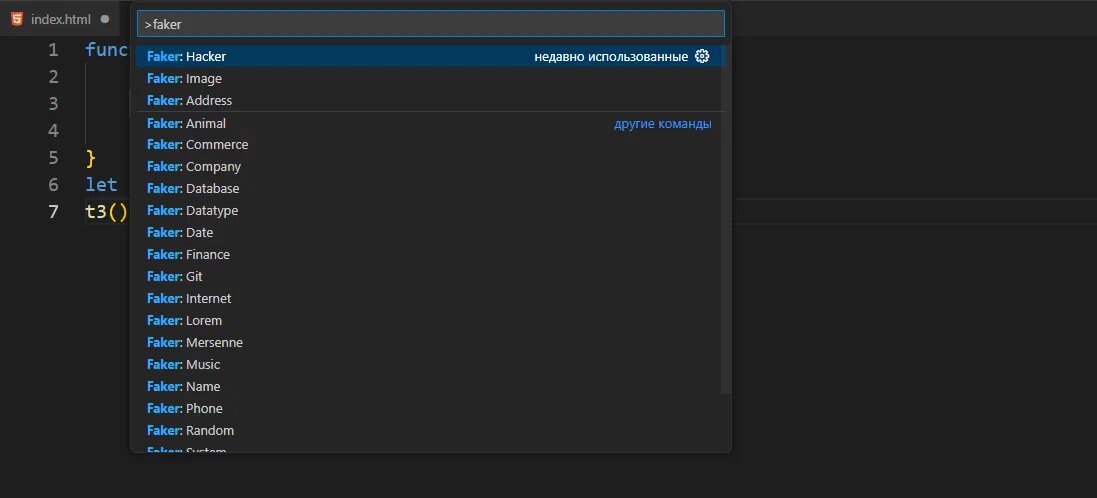Run the Faker: Address command

pos(431,100)
